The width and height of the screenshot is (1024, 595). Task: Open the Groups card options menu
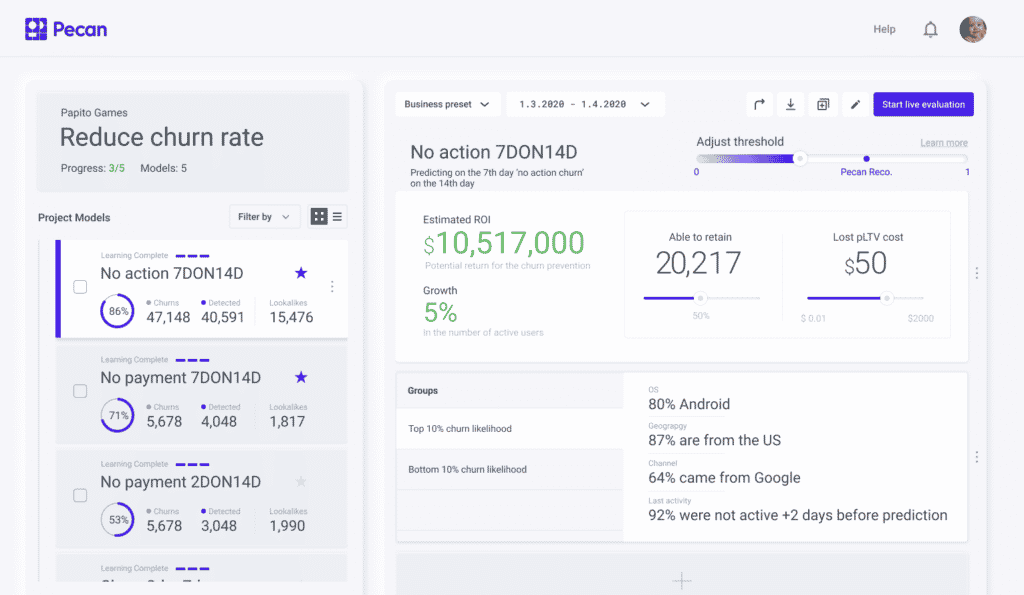977,457
